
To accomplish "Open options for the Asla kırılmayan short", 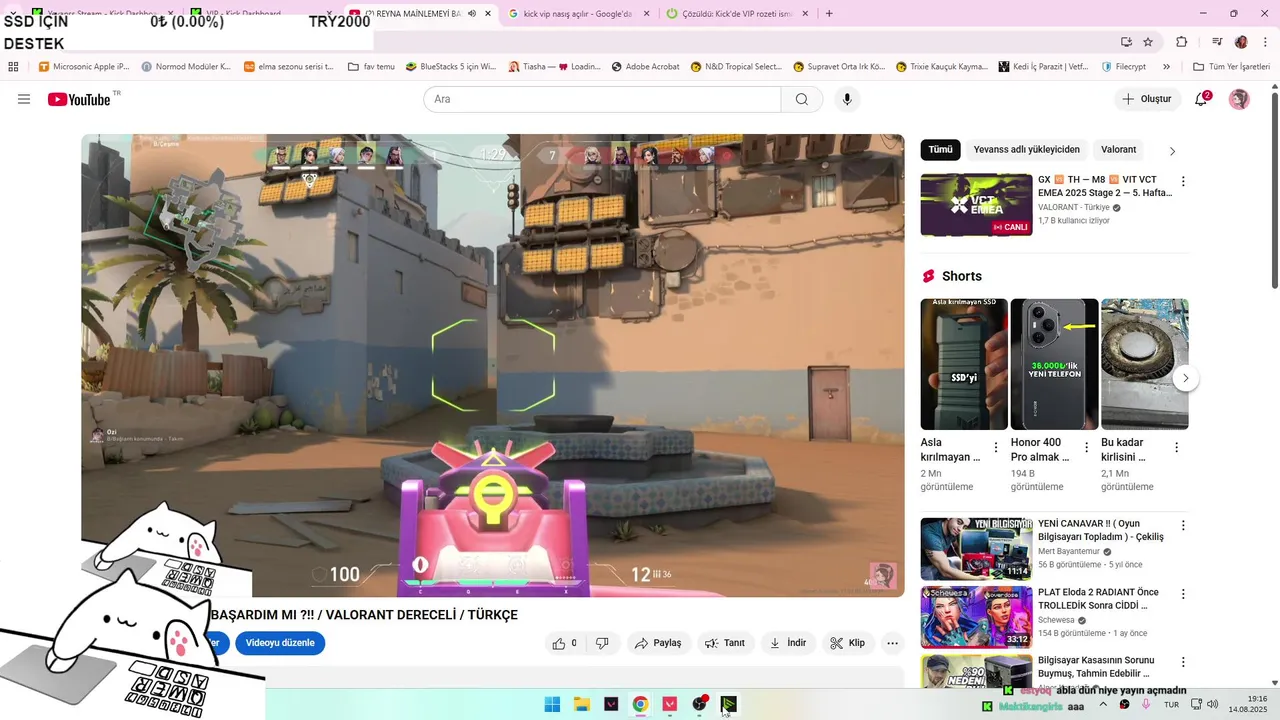I will (x=995, y=447).
